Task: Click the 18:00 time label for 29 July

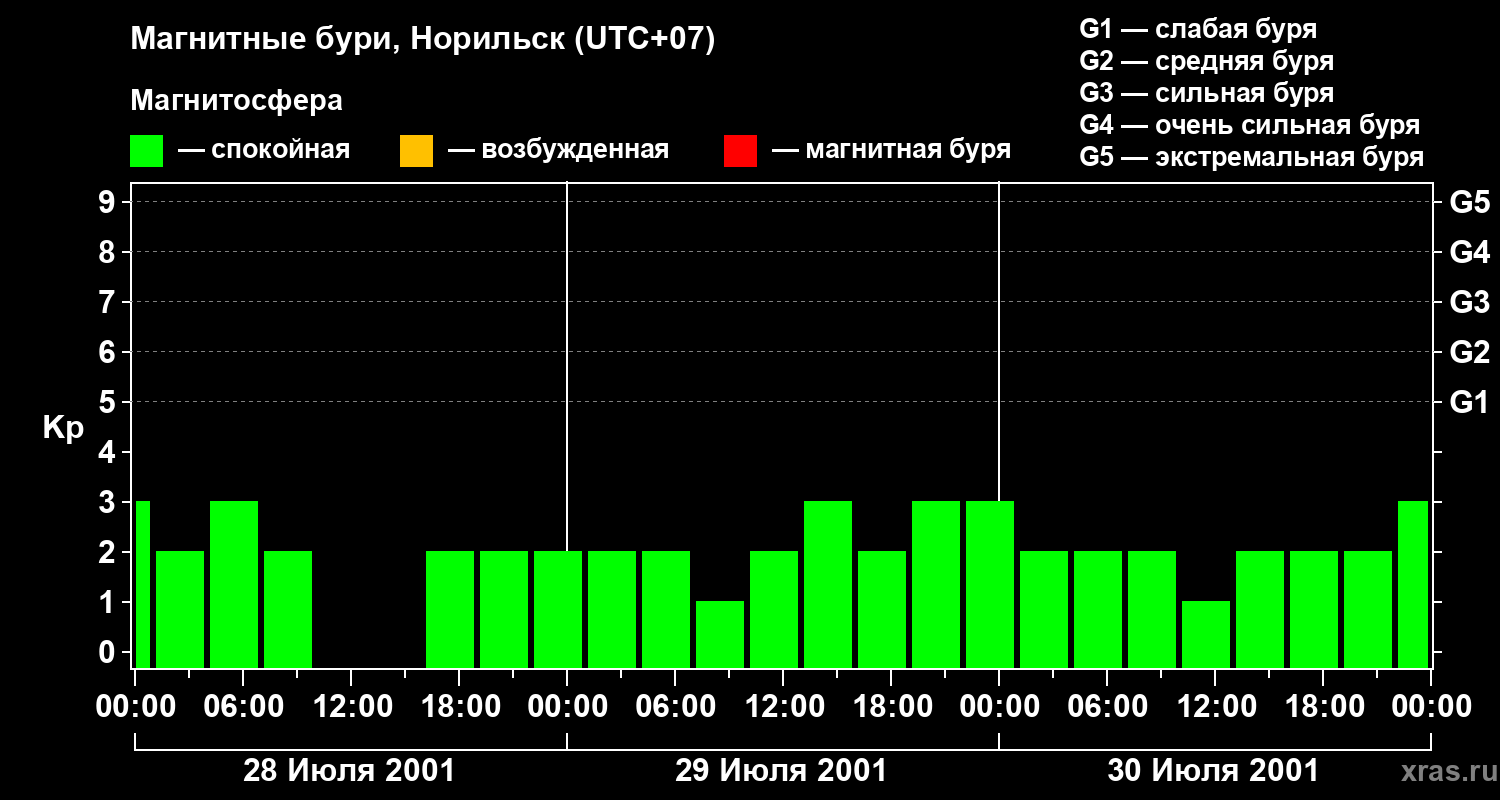Action: pos(891,707)
